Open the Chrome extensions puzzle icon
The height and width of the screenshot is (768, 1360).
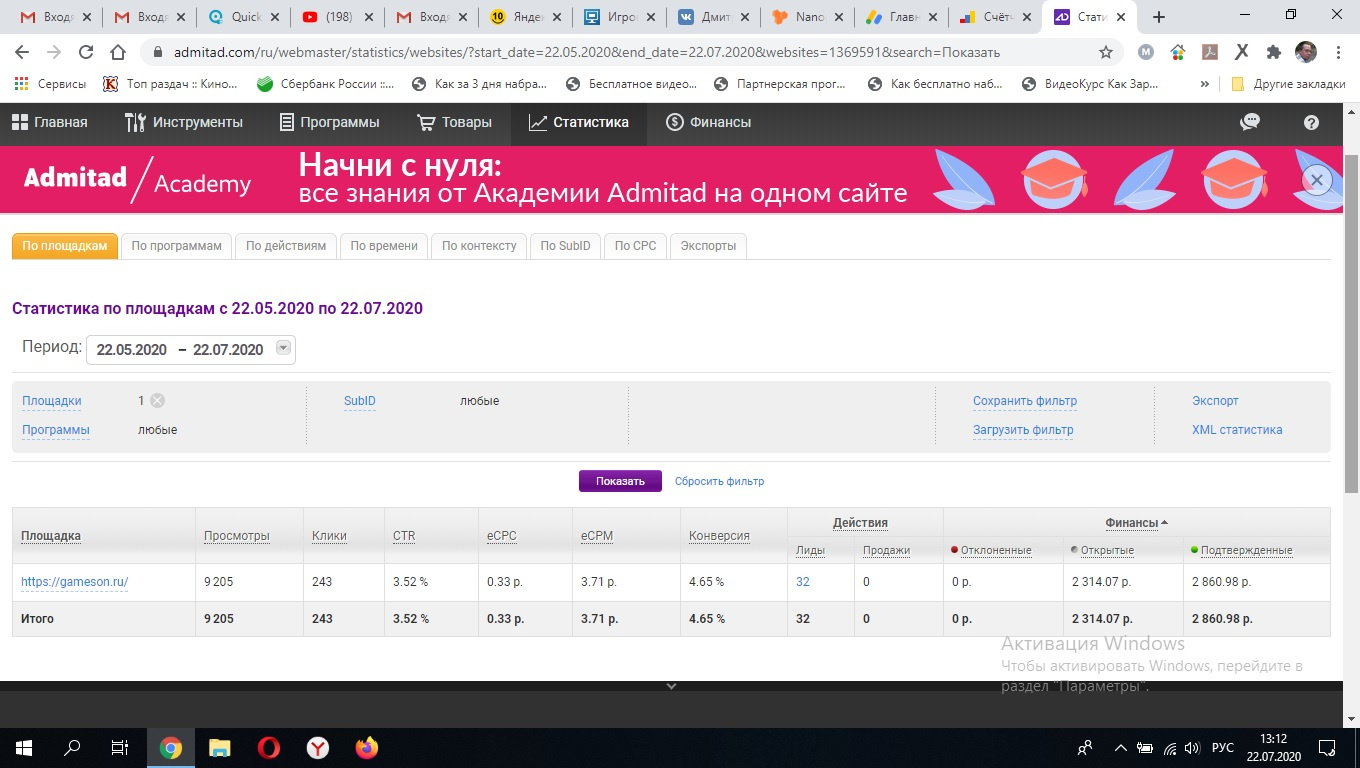tap(1273, 52)
